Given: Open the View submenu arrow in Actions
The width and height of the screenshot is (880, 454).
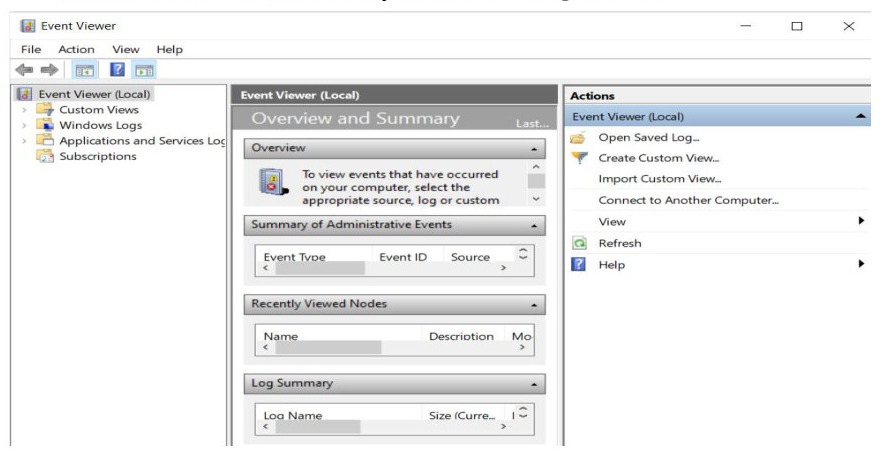Looking at the screenshot, I should [x=861, y=221].
